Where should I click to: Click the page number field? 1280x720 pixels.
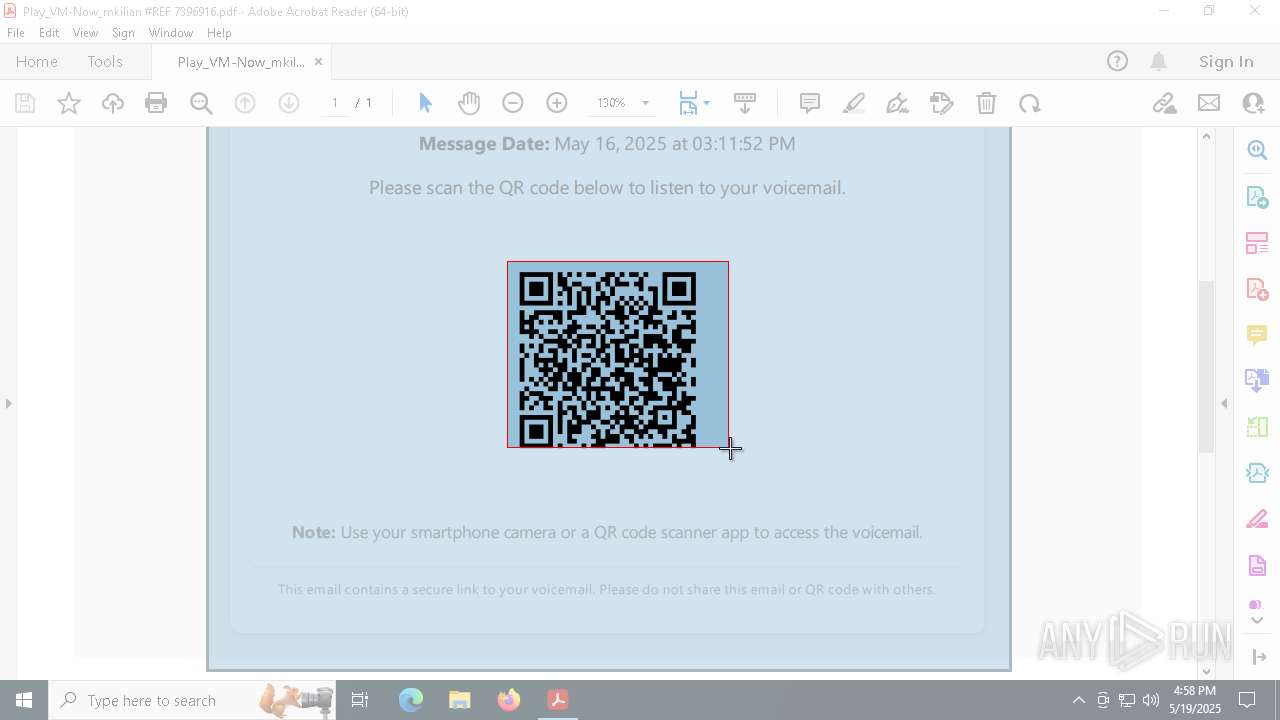[x=335, y=103]
